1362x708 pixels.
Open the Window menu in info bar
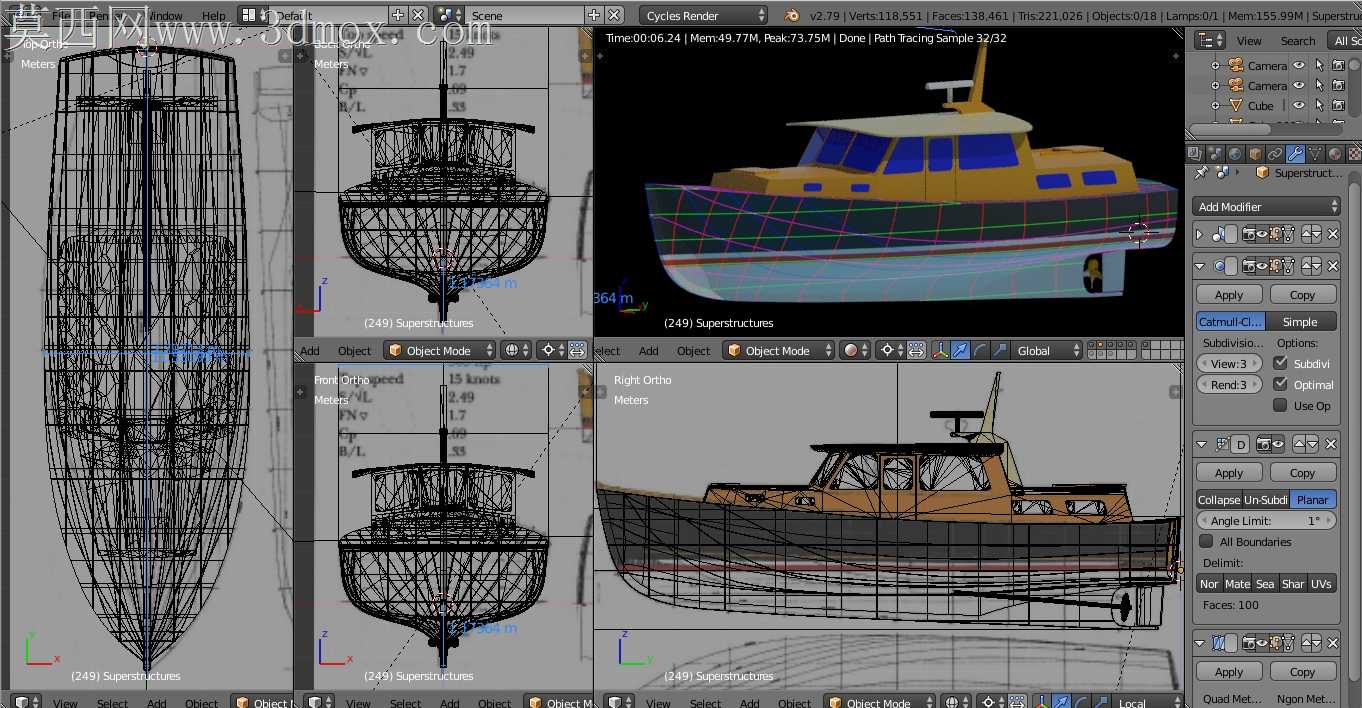click(x=165, y=15)
